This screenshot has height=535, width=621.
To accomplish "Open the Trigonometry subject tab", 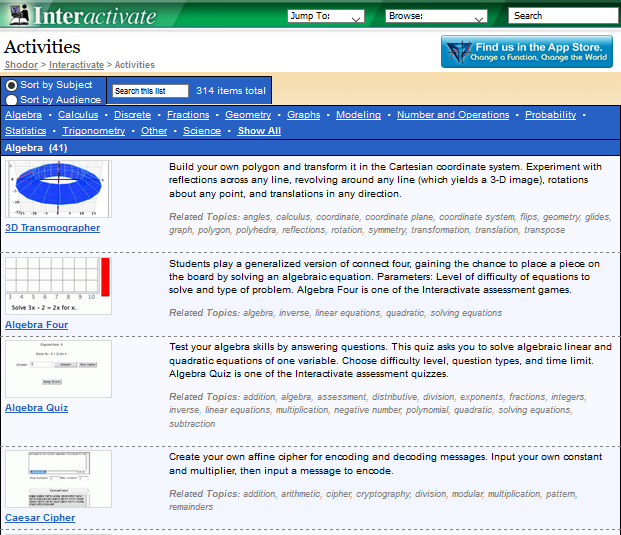I will pos(93,131).
